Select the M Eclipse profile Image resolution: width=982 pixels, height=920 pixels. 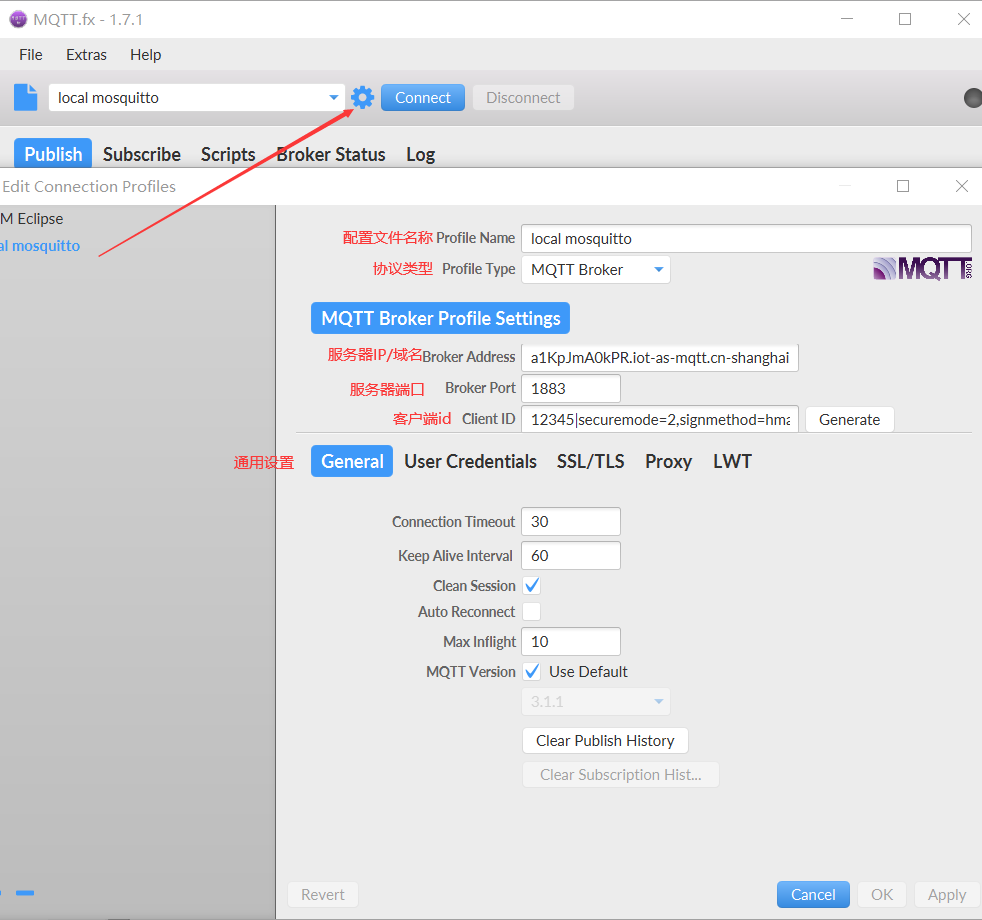(x=32, y=218)
